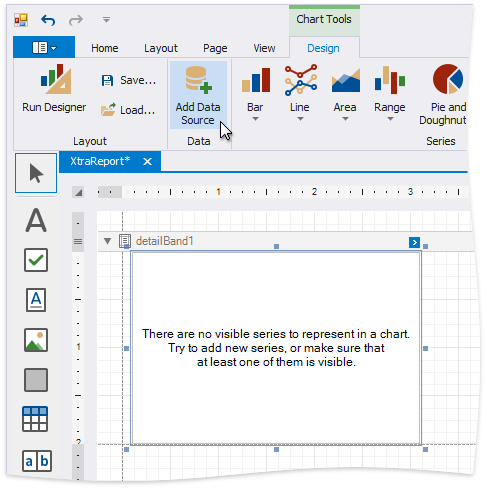Click the chart's left middle sizing handle
This screenshot has height=489, width=487.
126,348
